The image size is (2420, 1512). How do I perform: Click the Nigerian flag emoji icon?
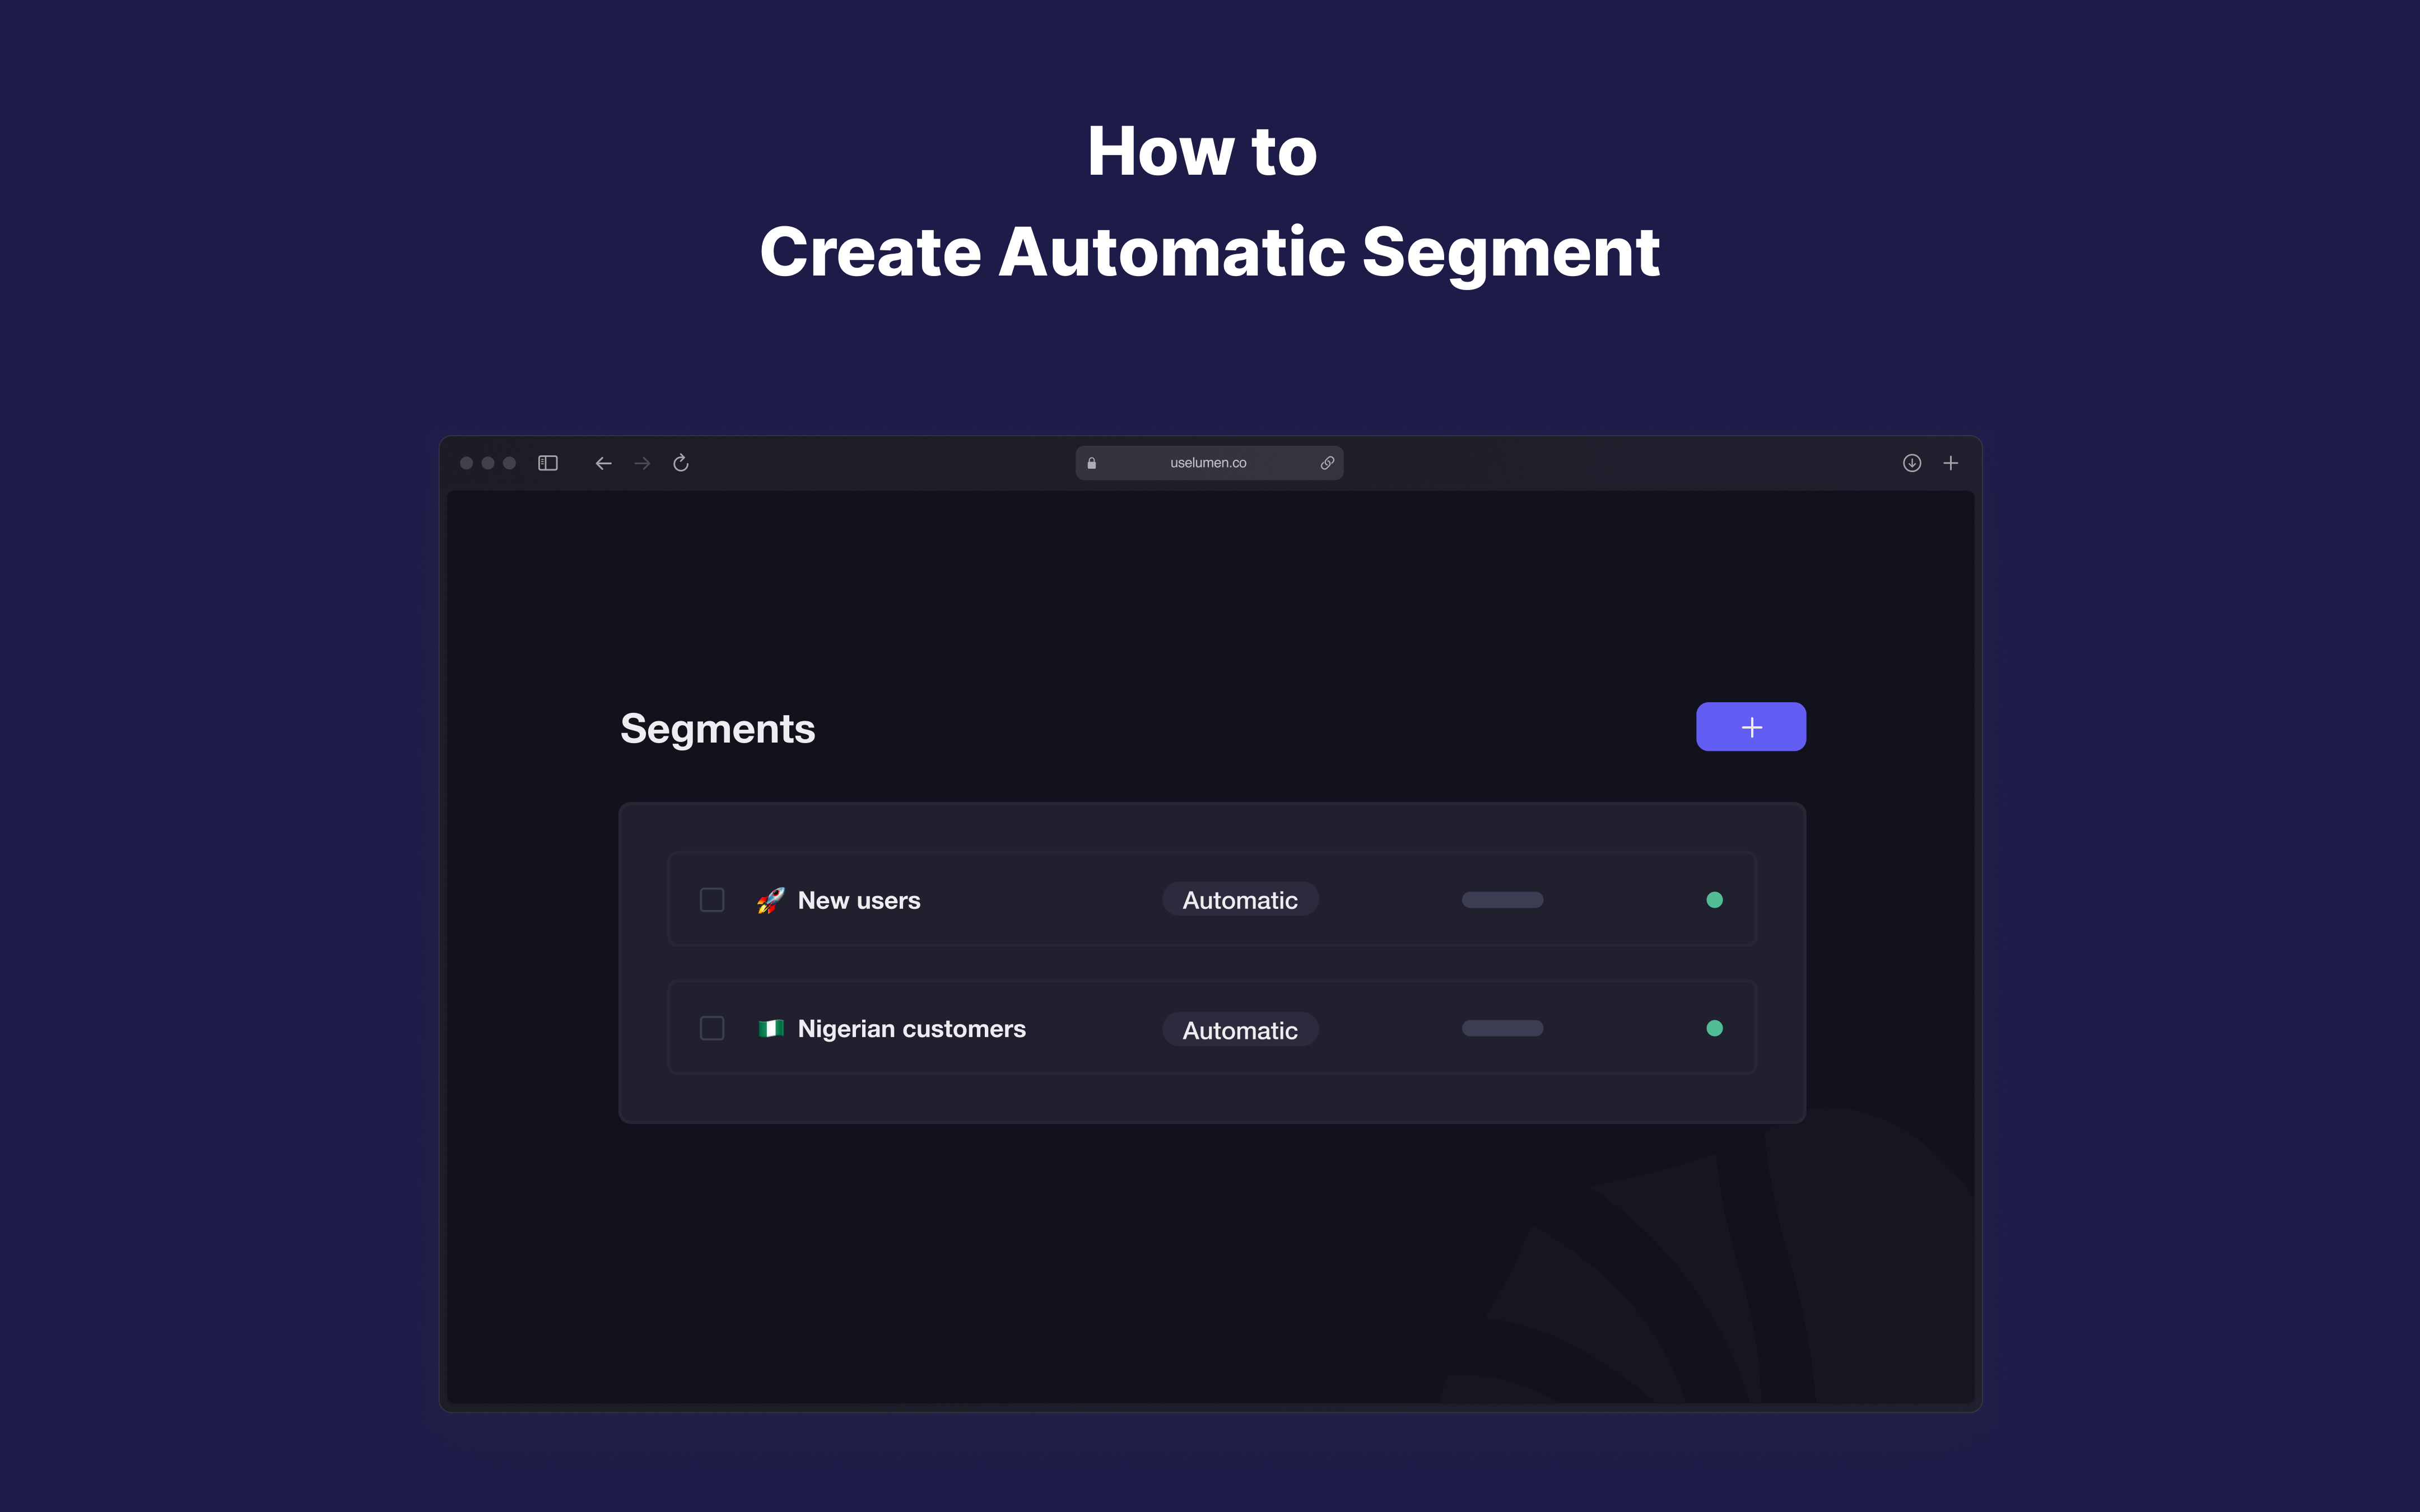click(x=770, y=1028)
